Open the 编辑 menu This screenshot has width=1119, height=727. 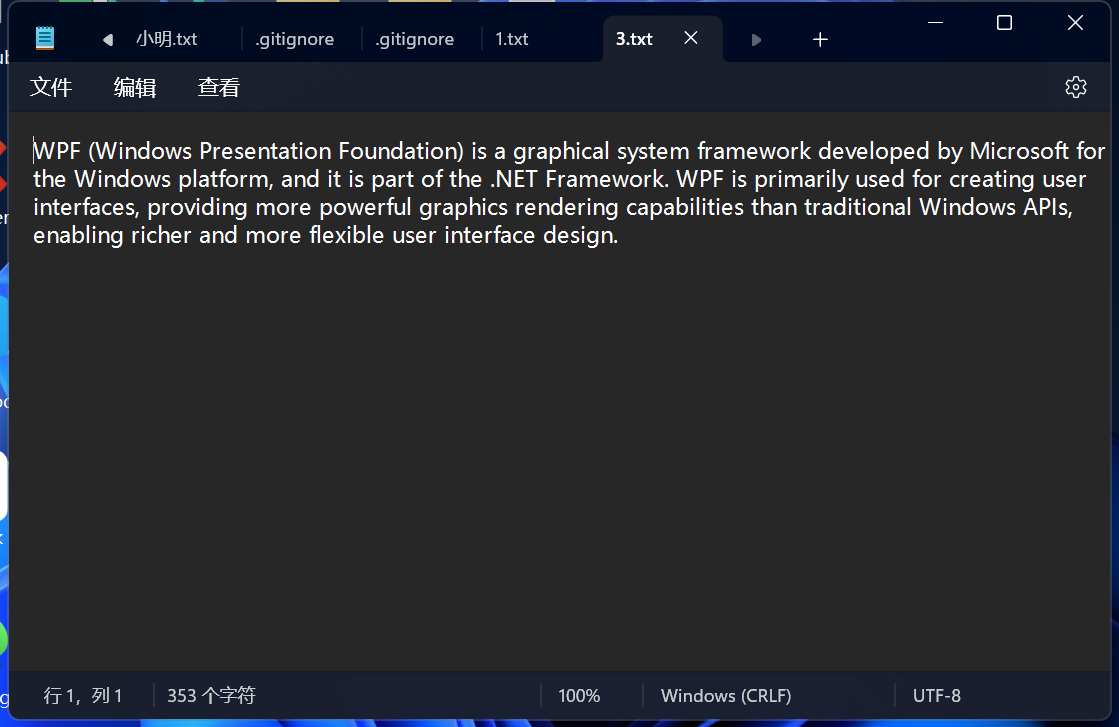tap(135, 87)
